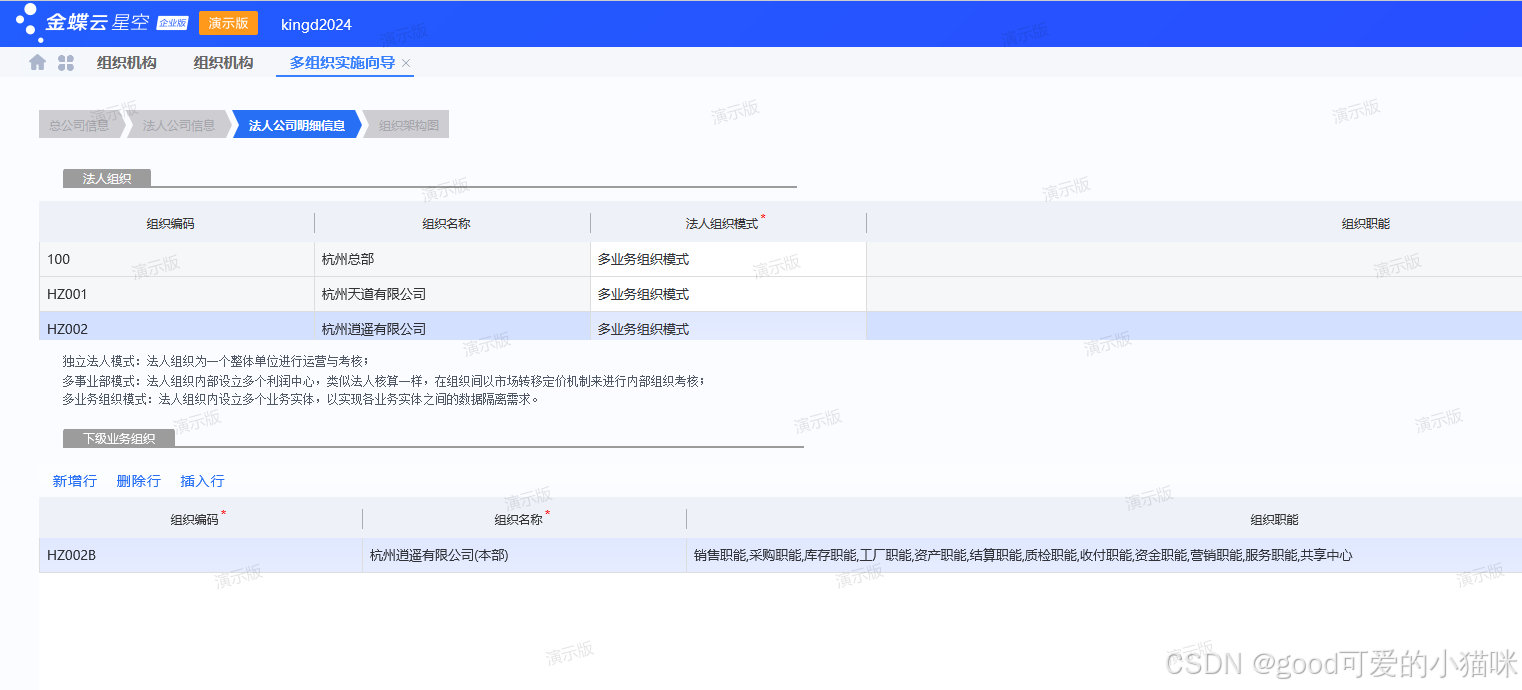This screenshot has height=690, width=1522.
Task: Click 杭州总部 name cell
Action: [x=452, y=259]
